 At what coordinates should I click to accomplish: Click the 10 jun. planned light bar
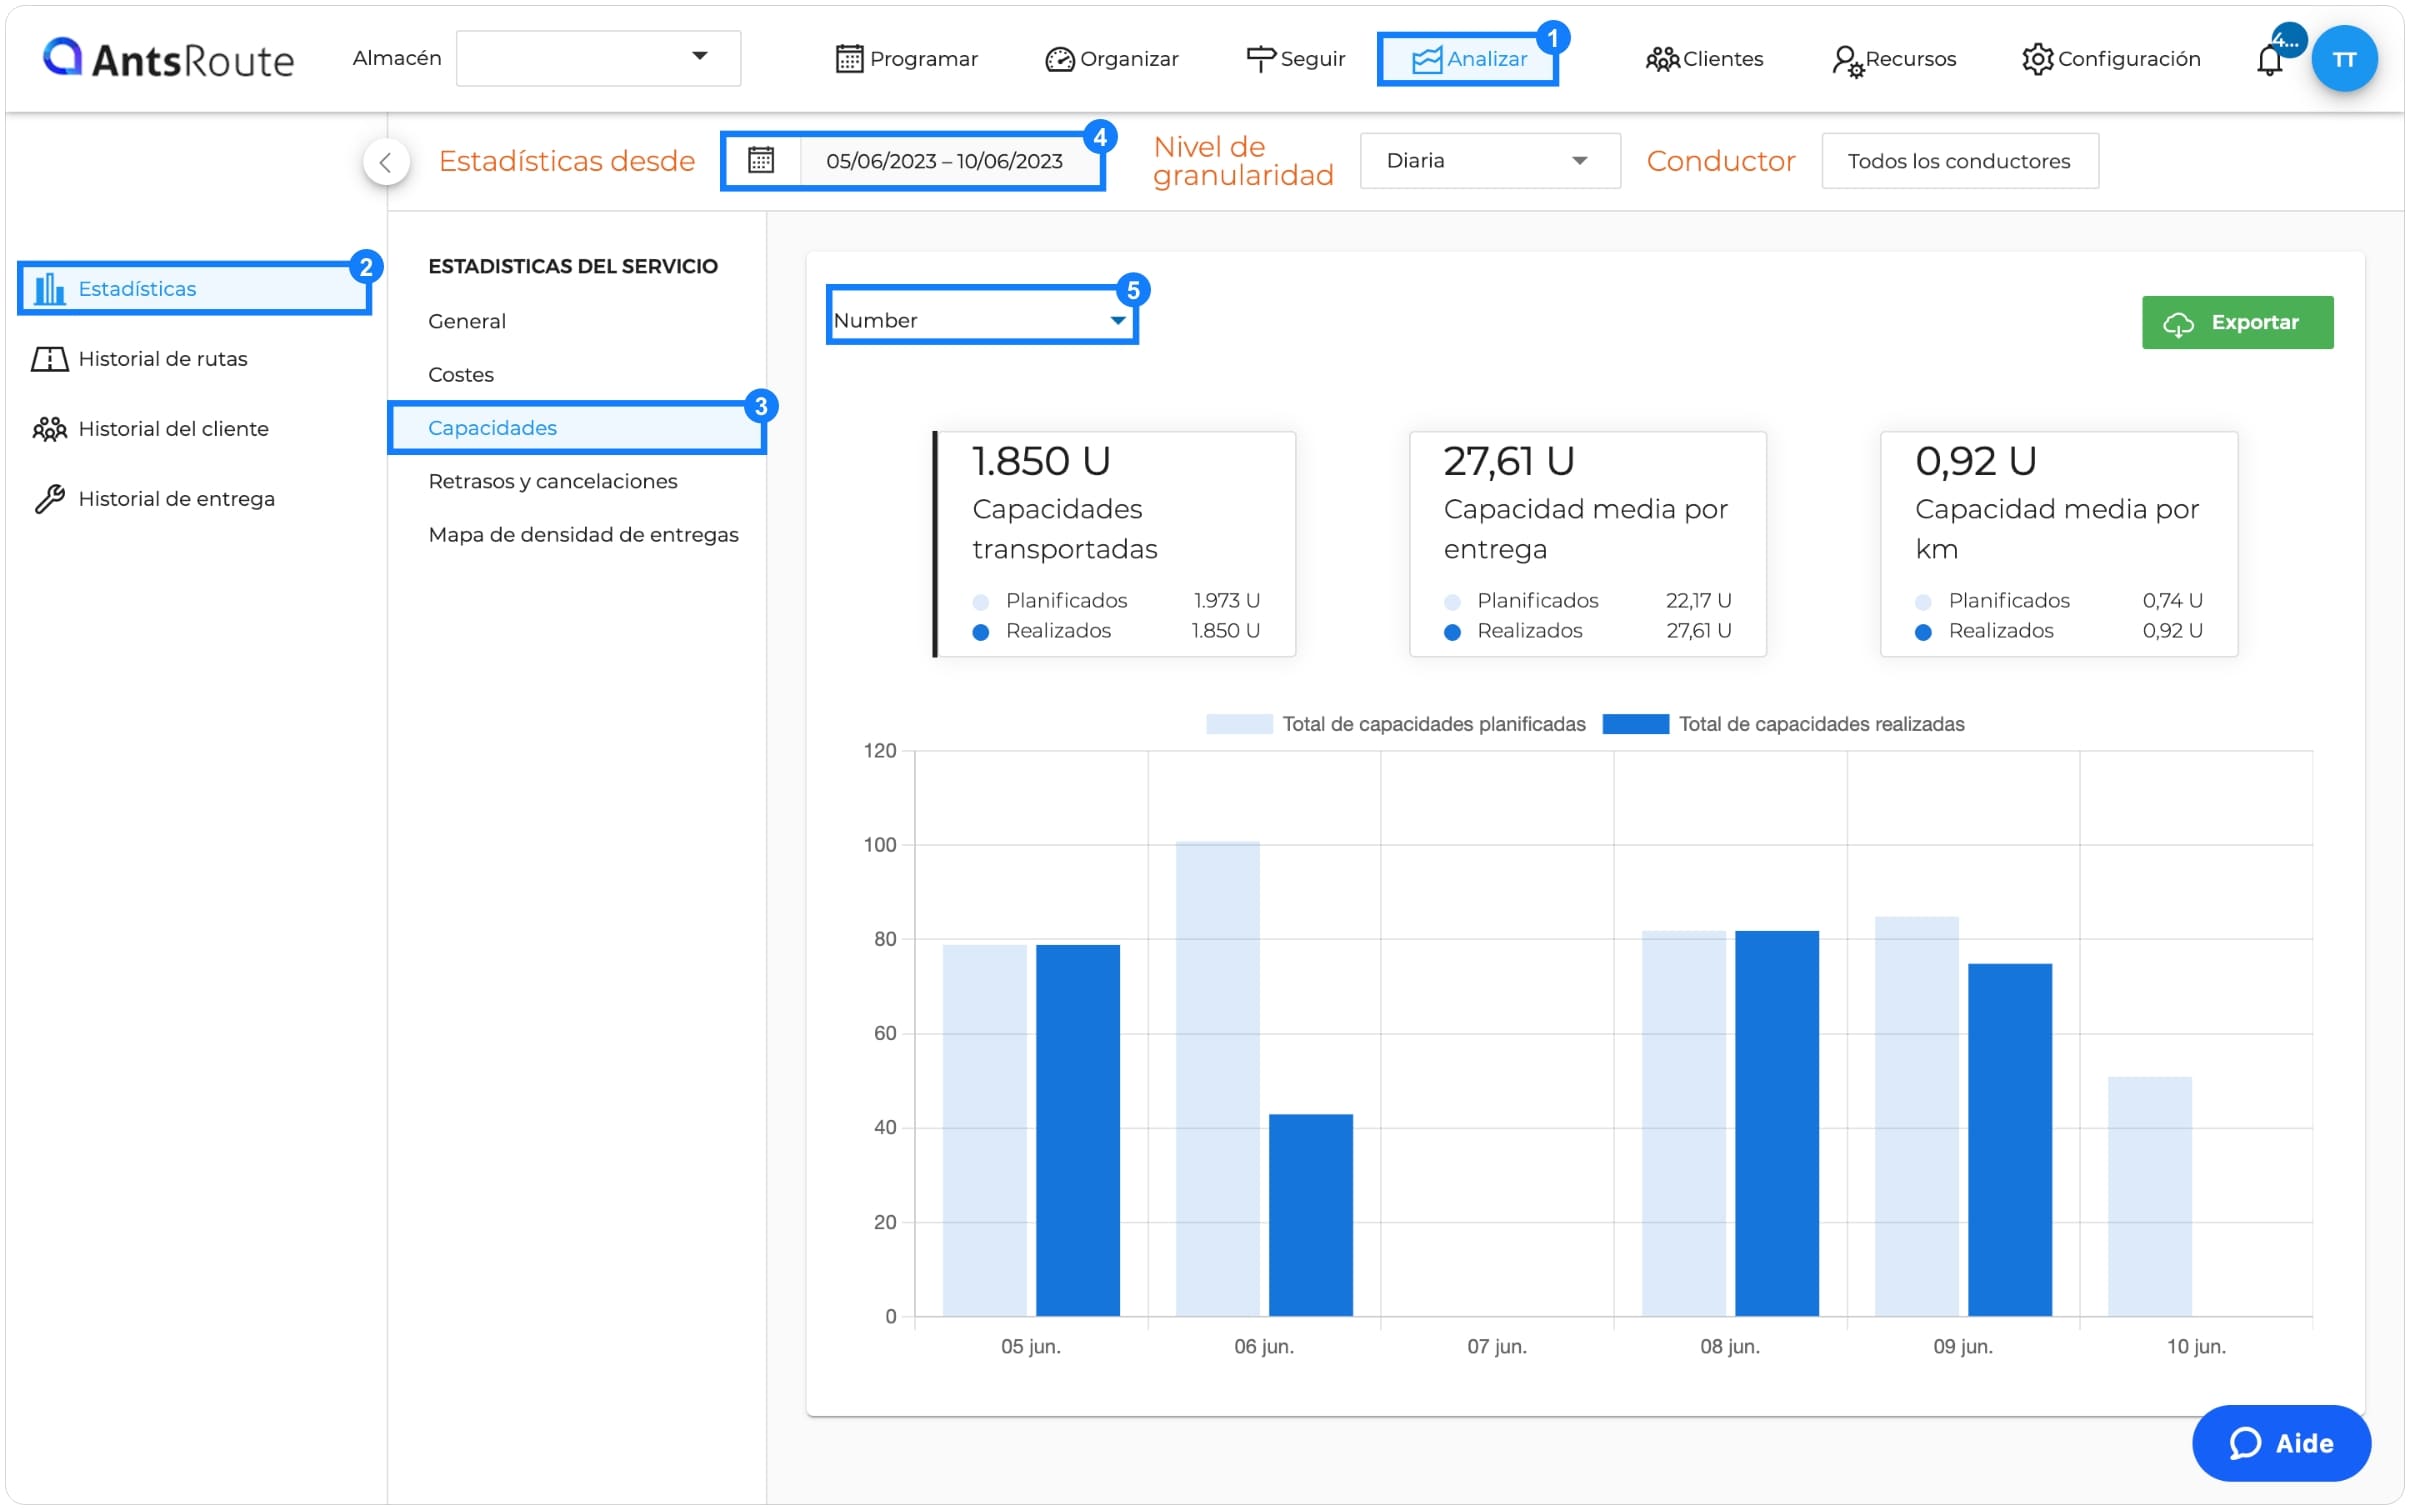click(x=2149, y=1196)
